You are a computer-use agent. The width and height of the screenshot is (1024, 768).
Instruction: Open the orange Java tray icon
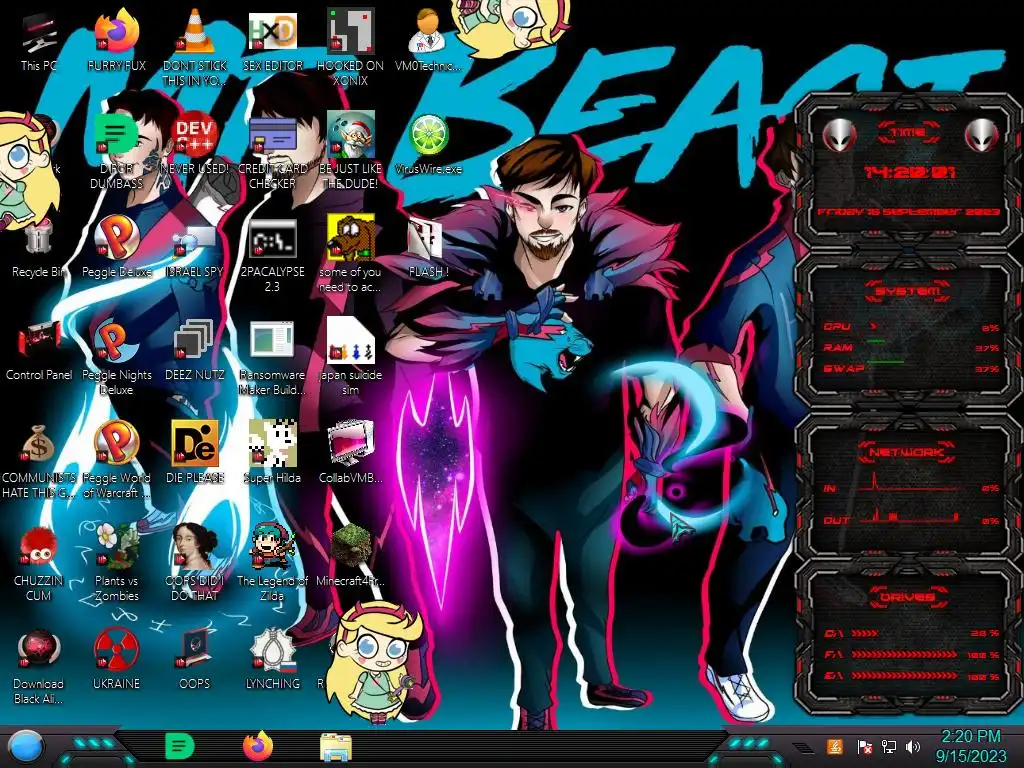(x=834, y=746)
